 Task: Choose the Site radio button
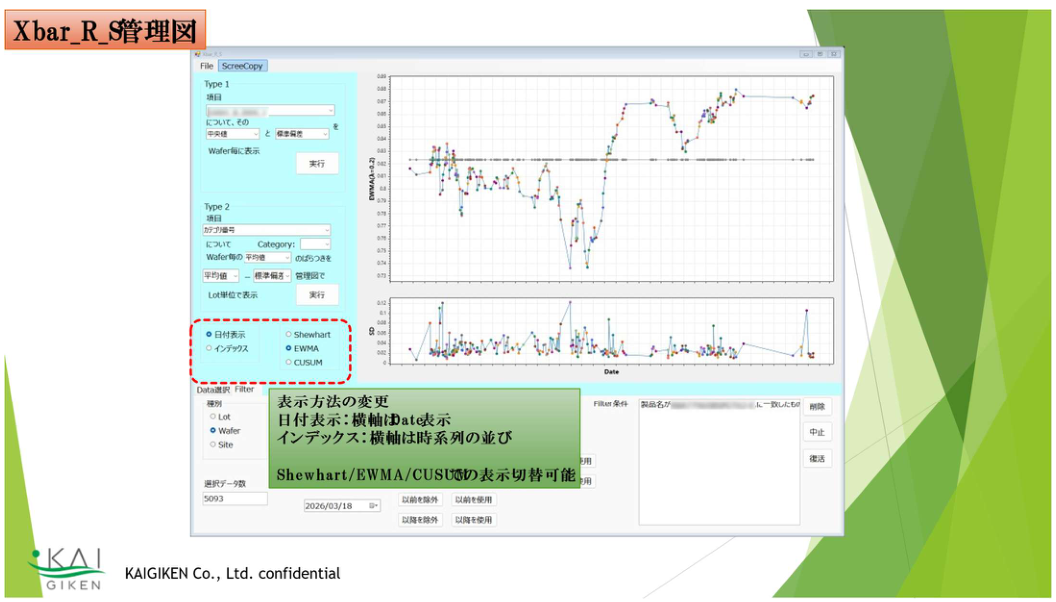[213, 444]
